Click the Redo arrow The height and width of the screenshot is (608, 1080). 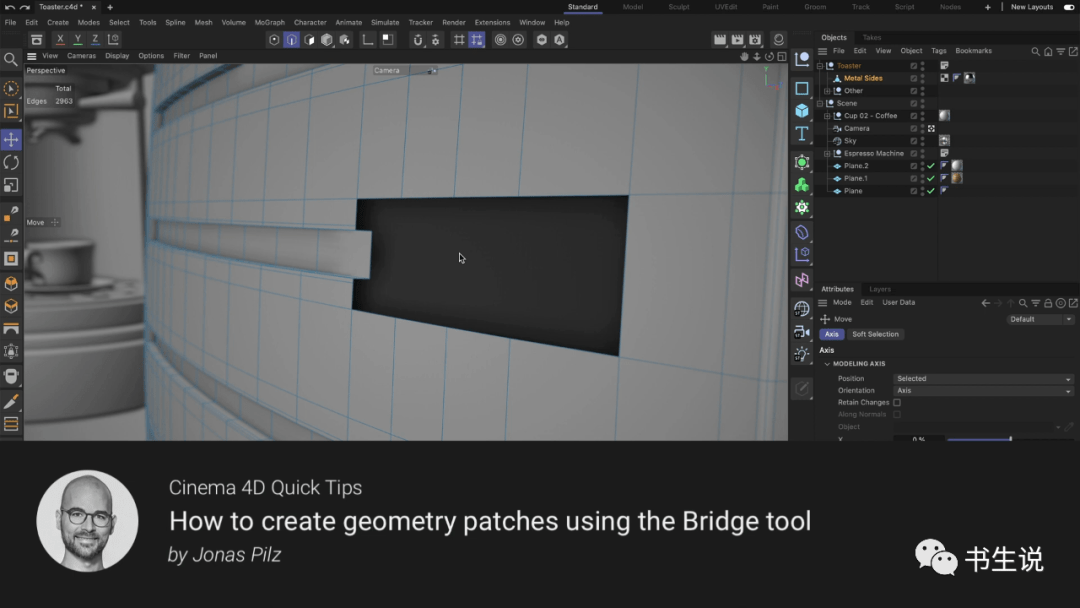(x=25, y=7)
